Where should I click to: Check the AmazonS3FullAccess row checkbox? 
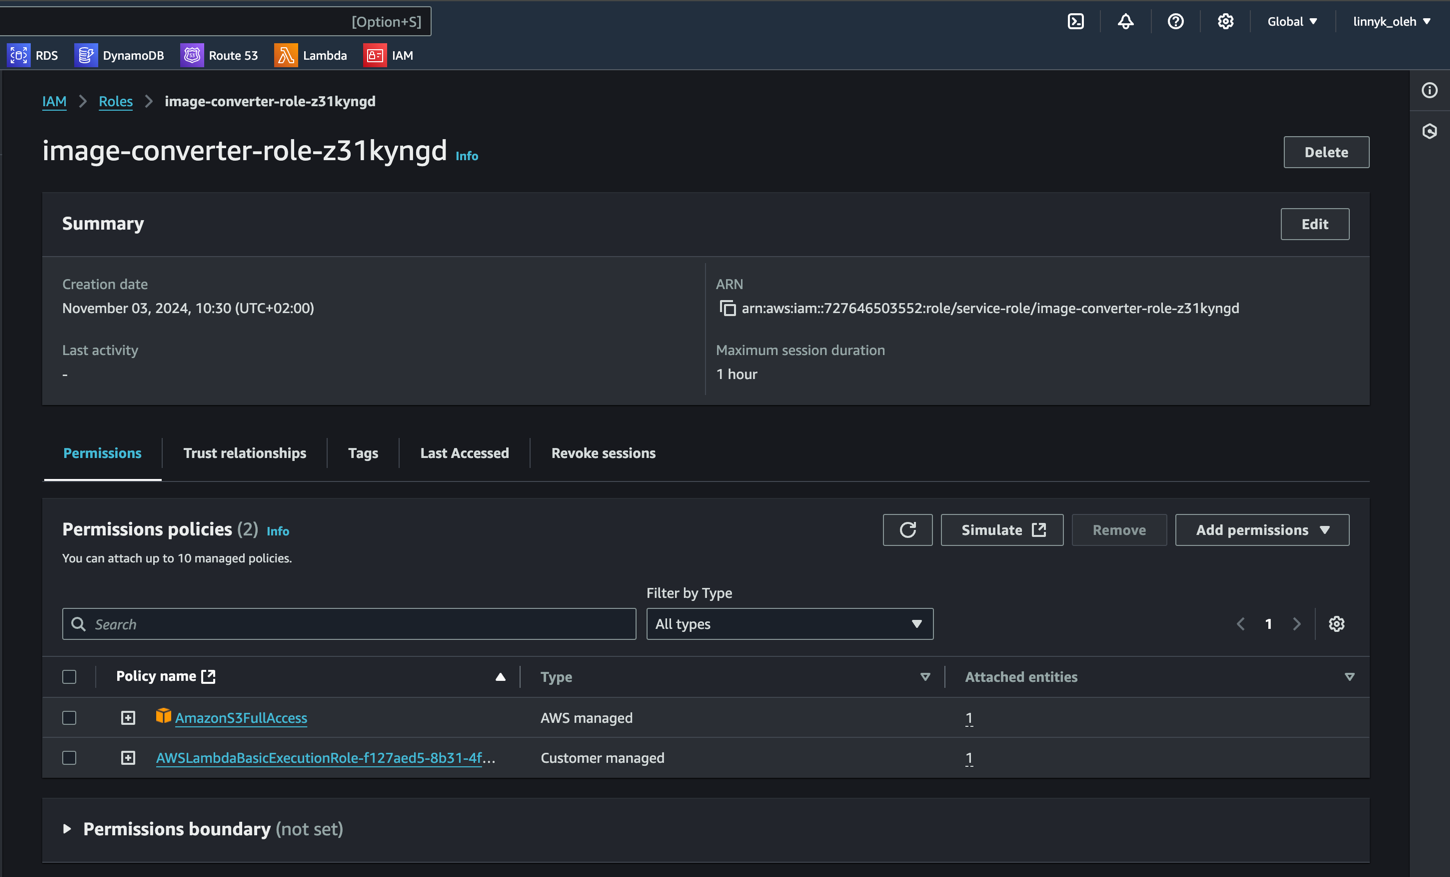click(69, 718)
